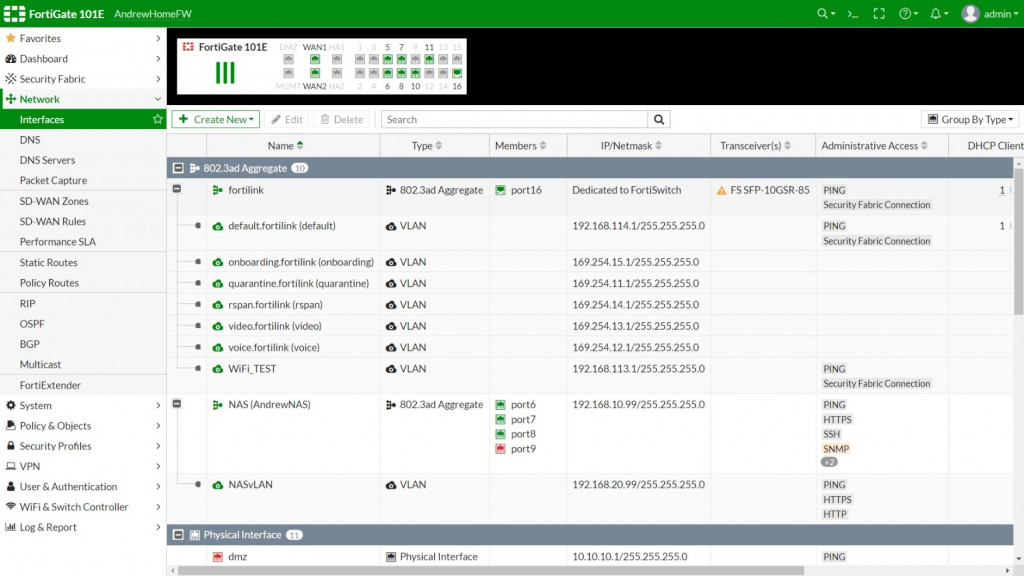This screenshot has width=1024, height=576.
Task: Open the VPN menu
Action: coord(83,466)
